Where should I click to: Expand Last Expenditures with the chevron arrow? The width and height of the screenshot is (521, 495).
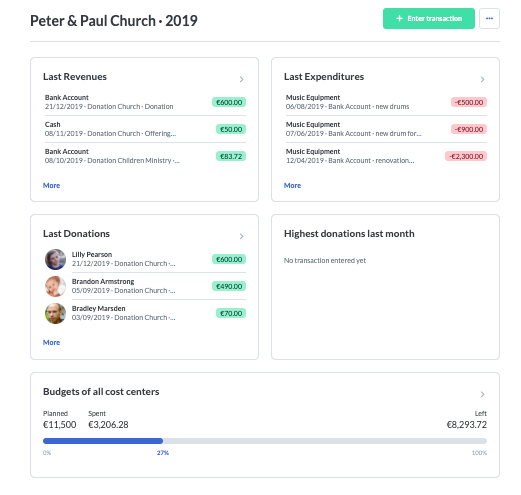point(482,79)
